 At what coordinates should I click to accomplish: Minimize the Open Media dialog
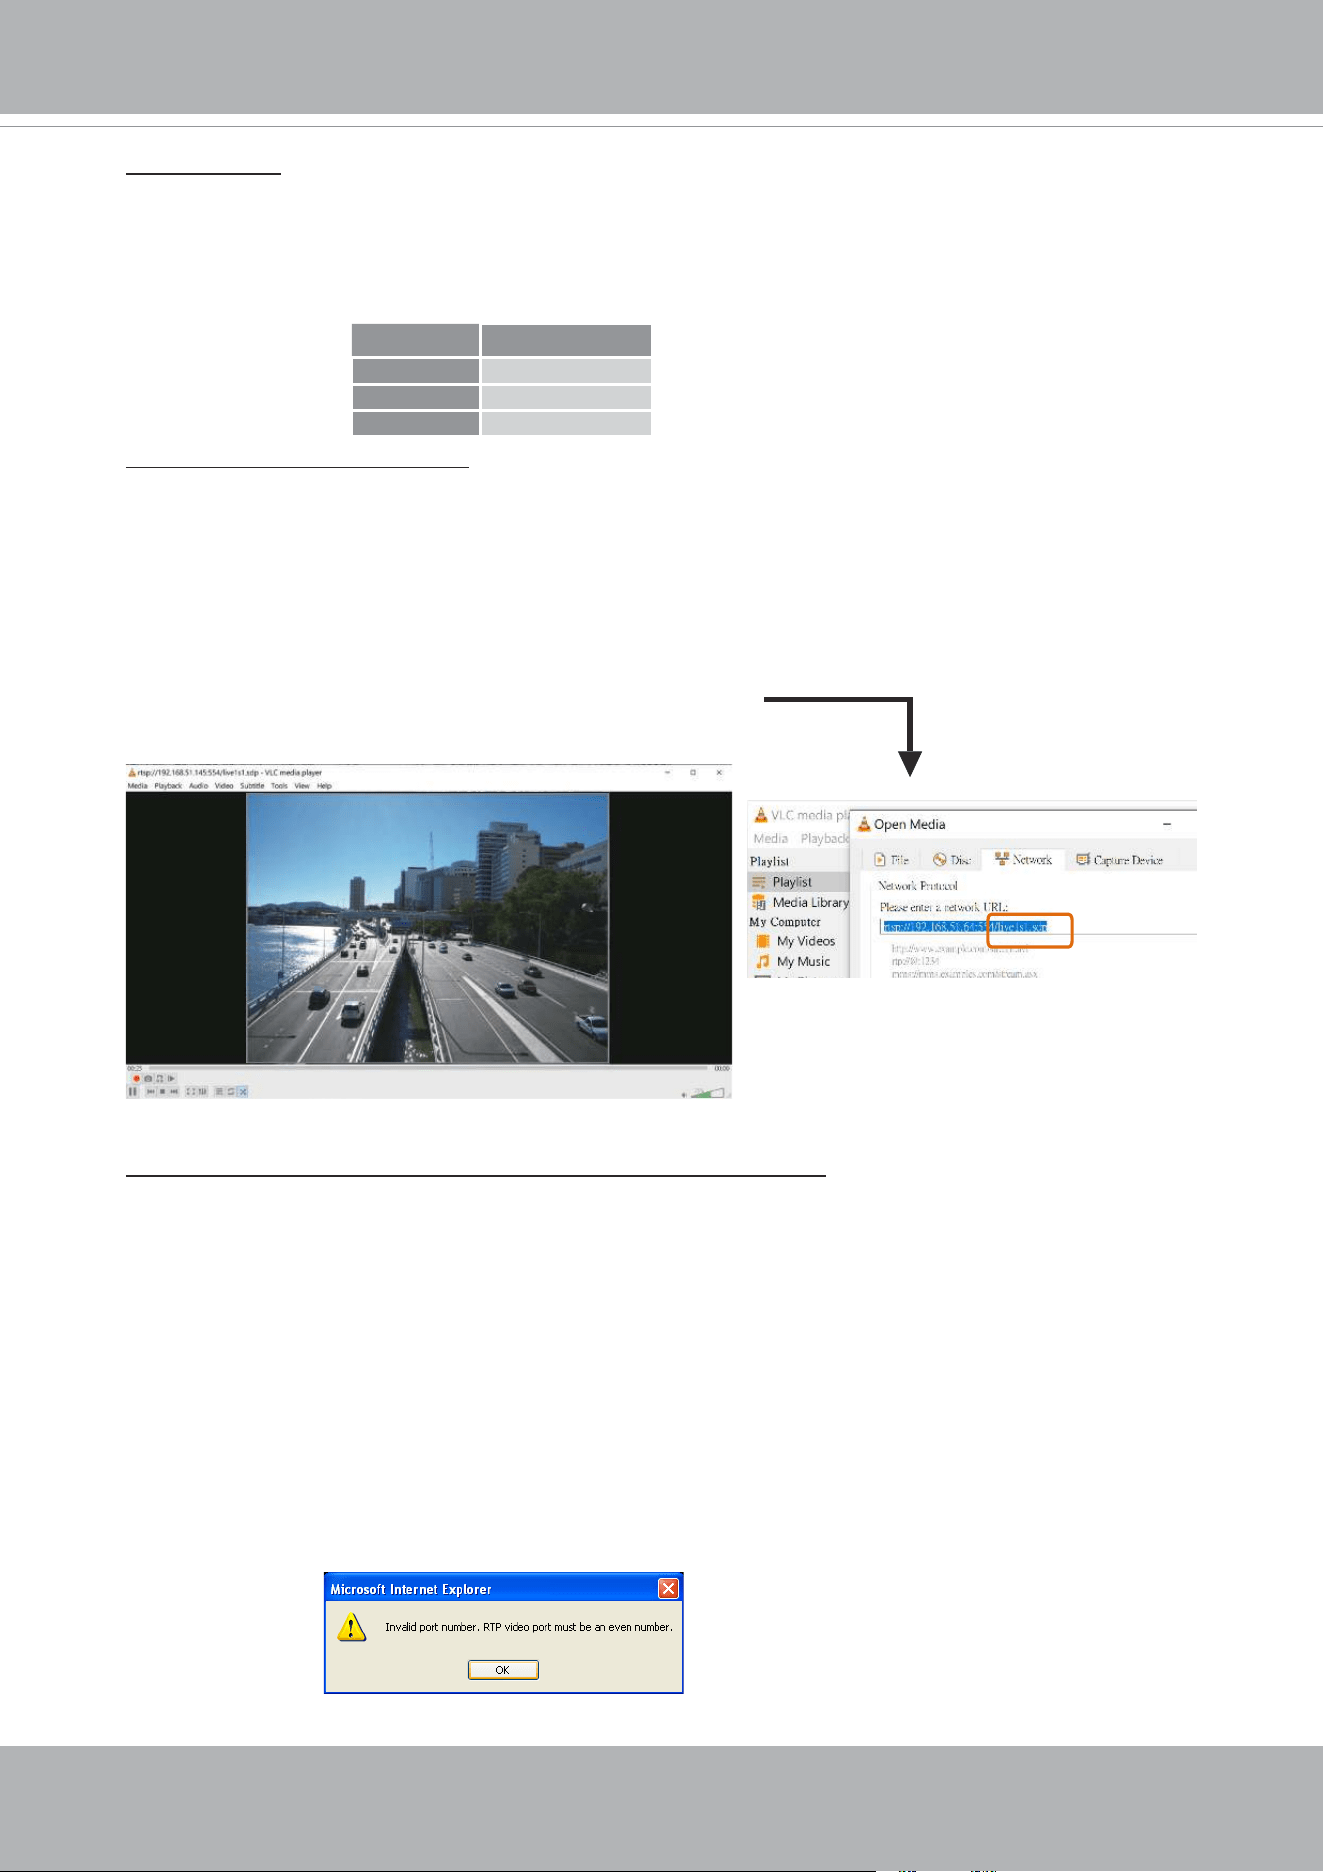point(1167,824)
